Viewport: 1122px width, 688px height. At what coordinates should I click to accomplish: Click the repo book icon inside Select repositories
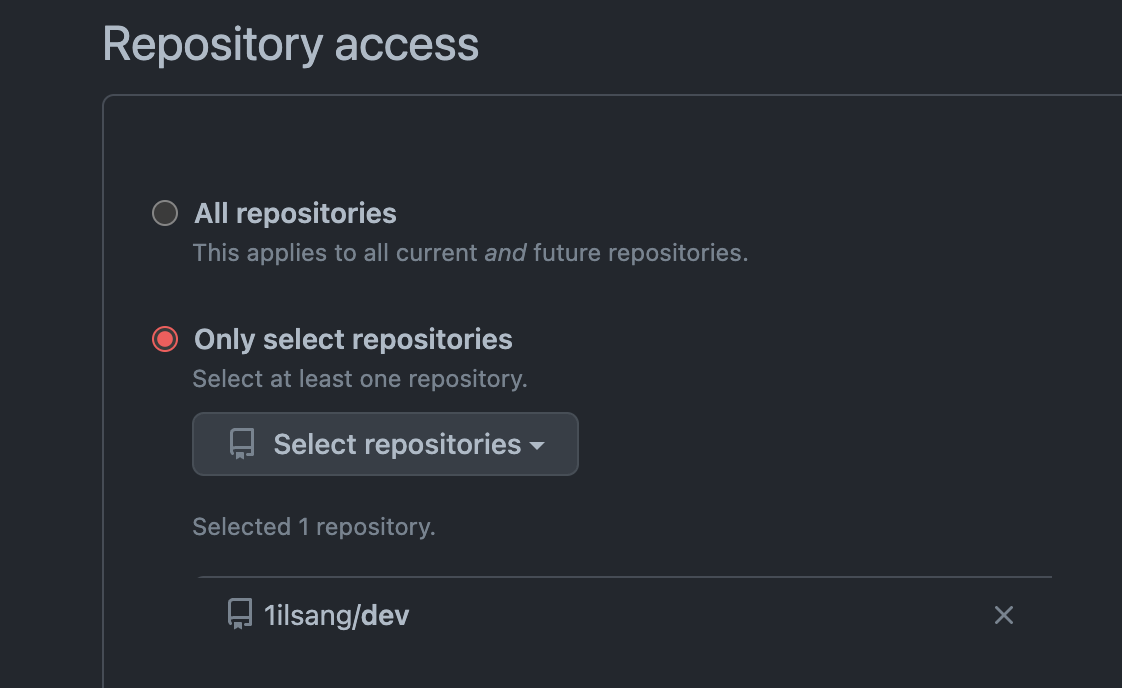[x=242, y=444]
